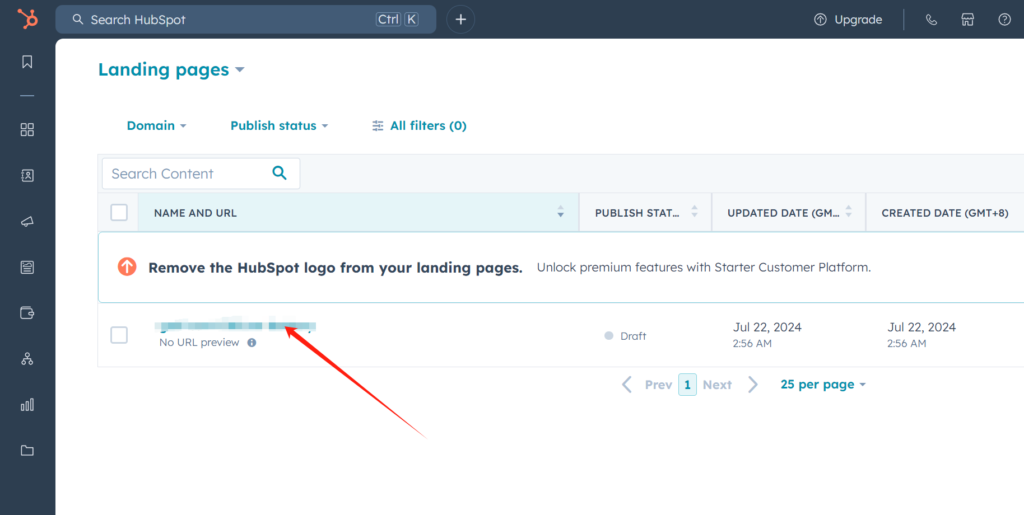Click the HubSpot sprocket logo

point(27,19)
